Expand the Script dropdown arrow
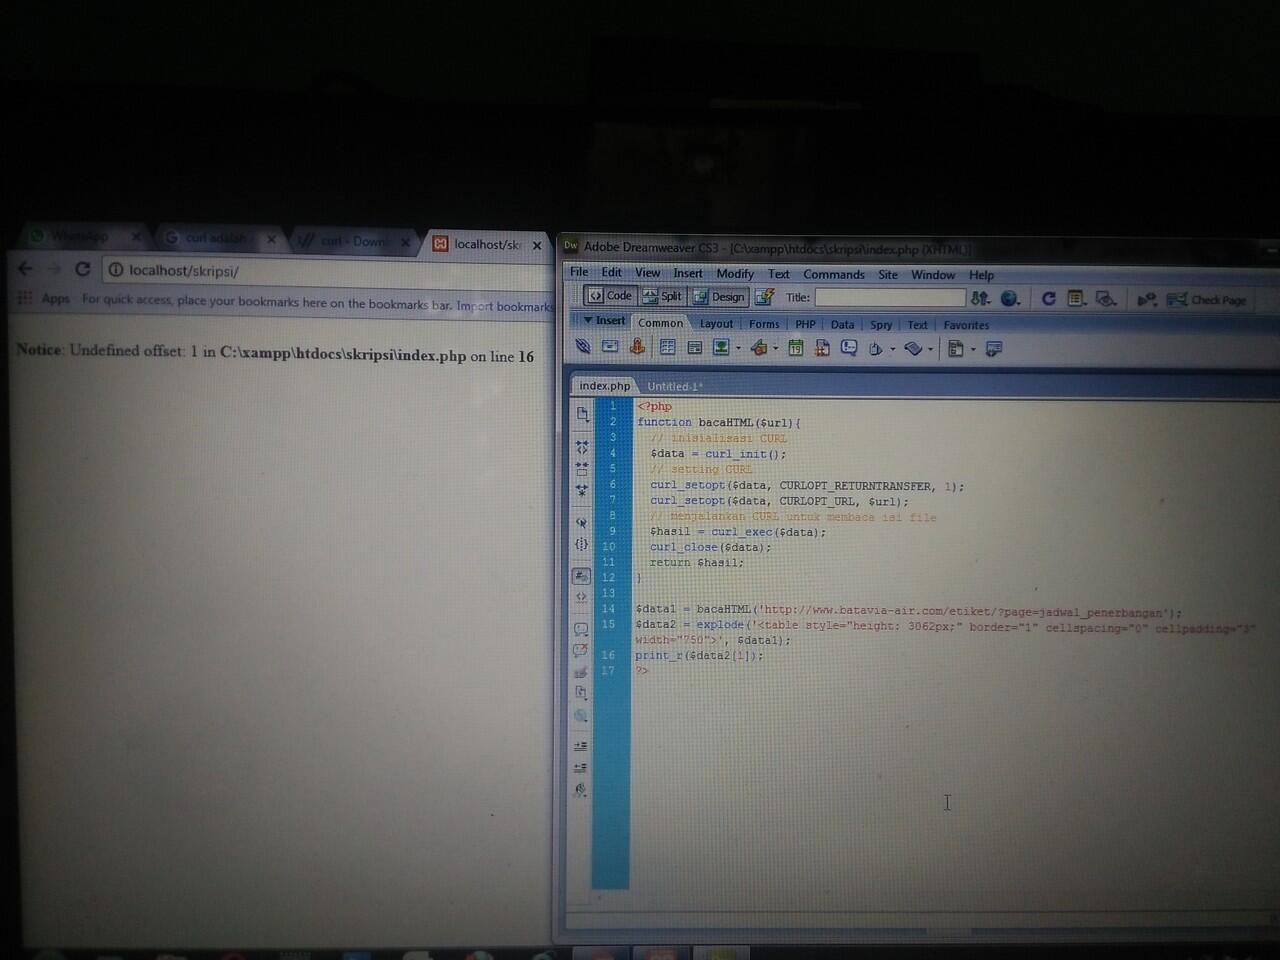The height and width of the screenshot is (960, 1280). click(x=929, y=349)
